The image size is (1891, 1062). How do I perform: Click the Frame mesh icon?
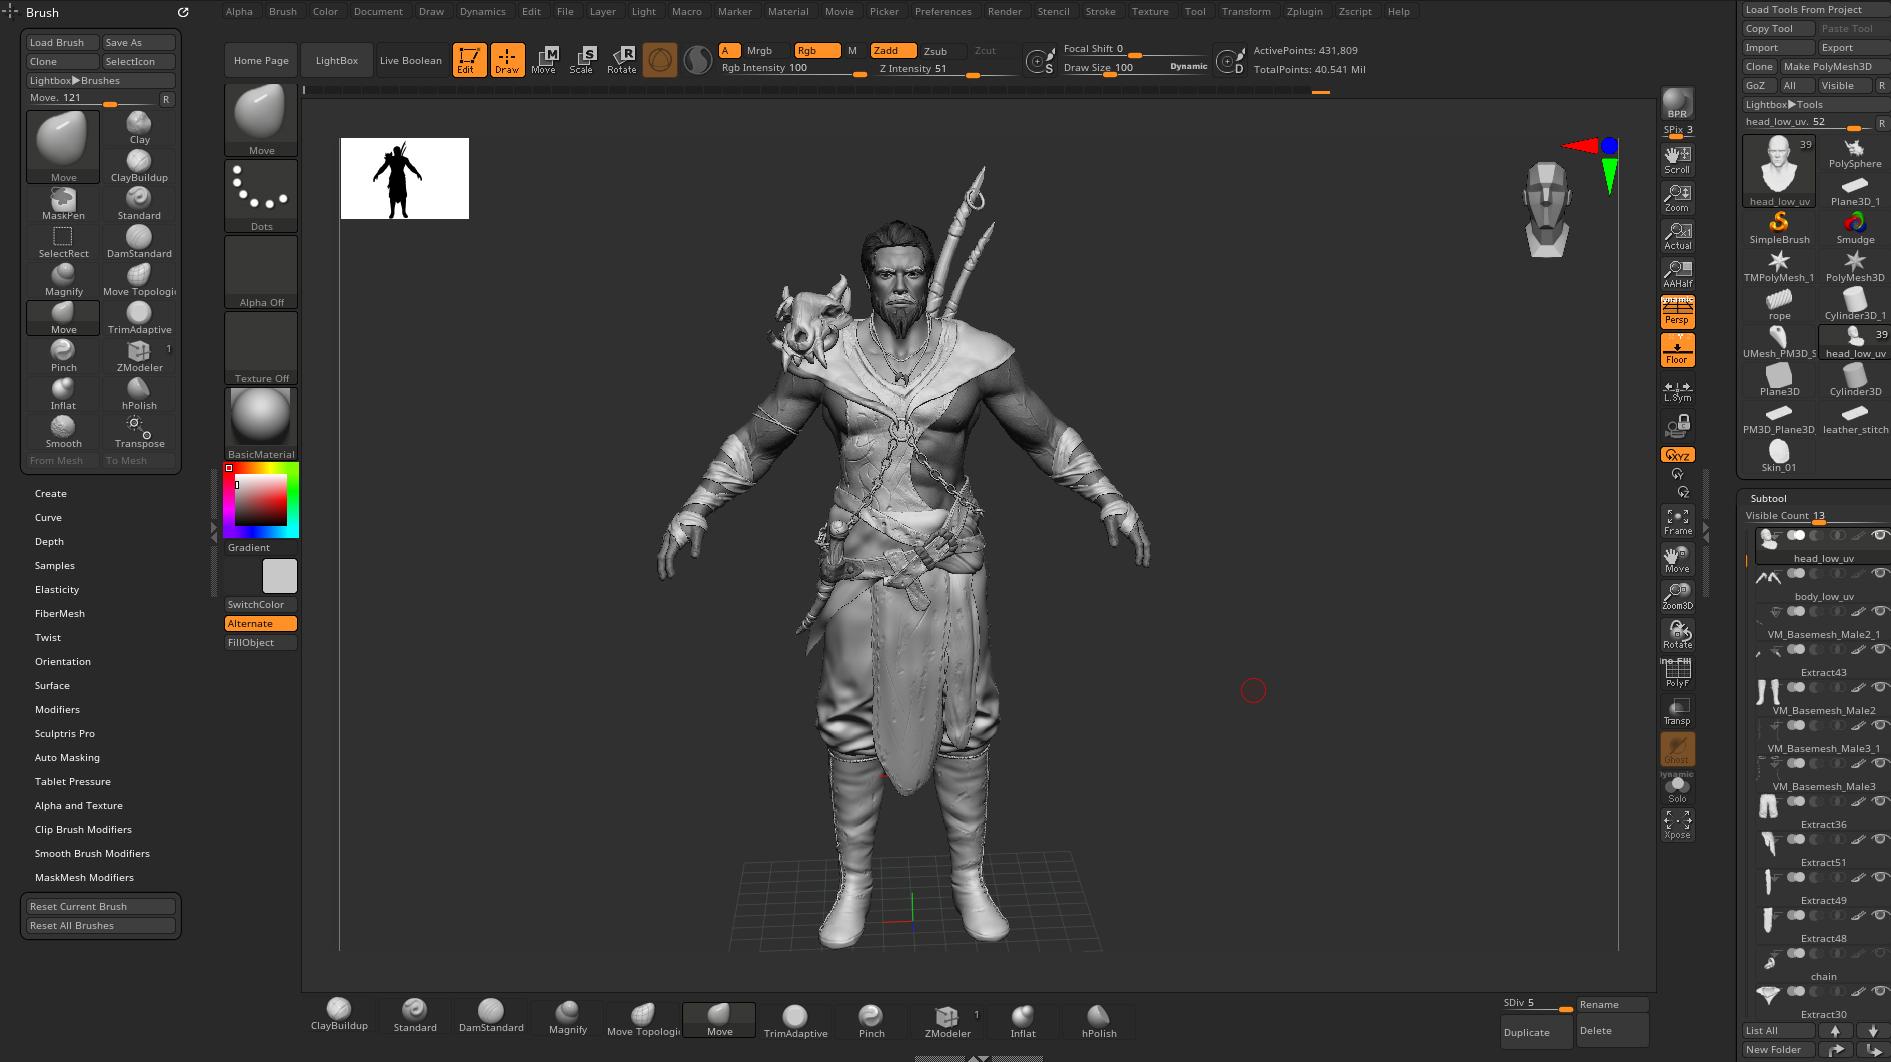[x=1677, y=521]
